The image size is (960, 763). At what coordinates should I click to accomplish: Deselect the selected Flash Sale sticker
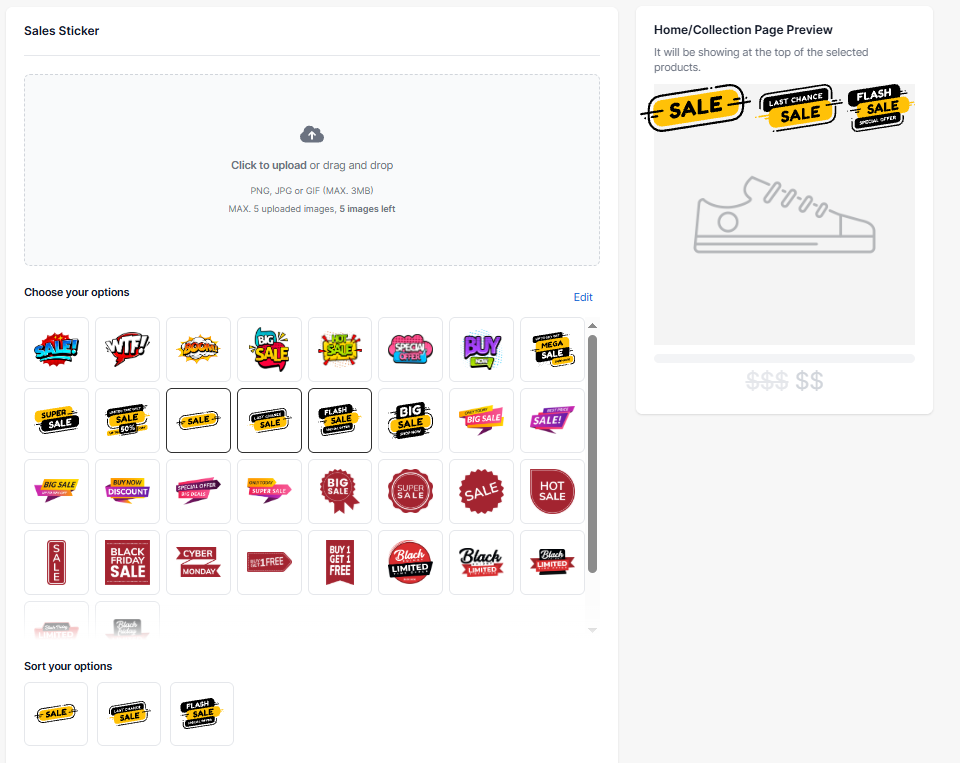(x=340, y=420)
